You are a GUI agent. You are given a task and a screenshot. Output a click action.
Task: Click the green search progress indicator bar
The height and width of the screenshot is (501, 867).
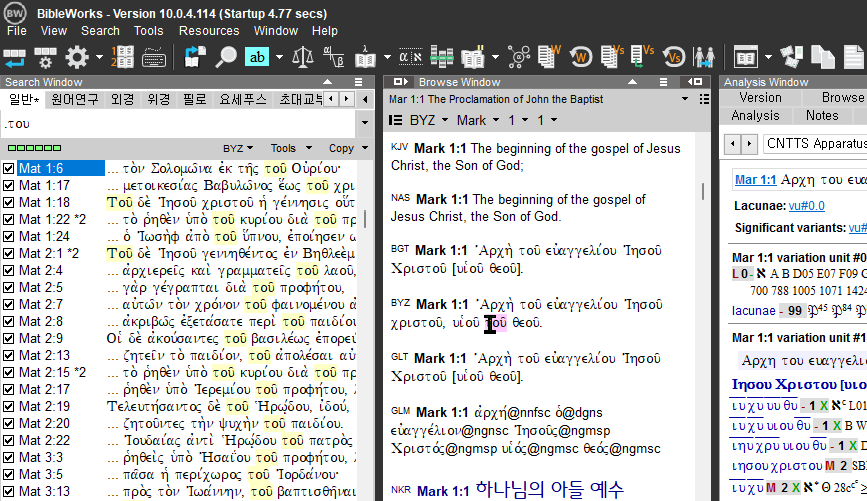pos(34,148)
